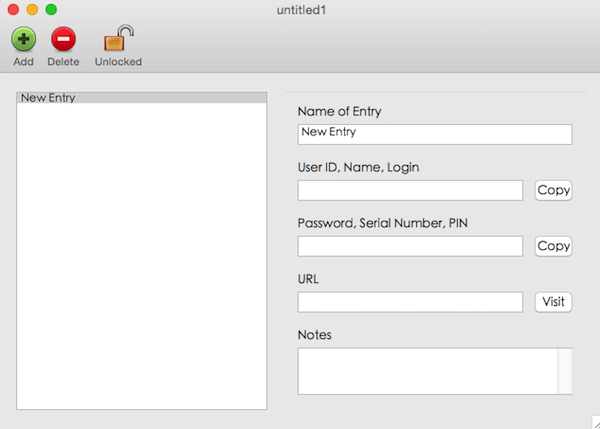Click the "untitled1" window title text
Viewport: 600px width, 429px height.
tap(302, 10)
